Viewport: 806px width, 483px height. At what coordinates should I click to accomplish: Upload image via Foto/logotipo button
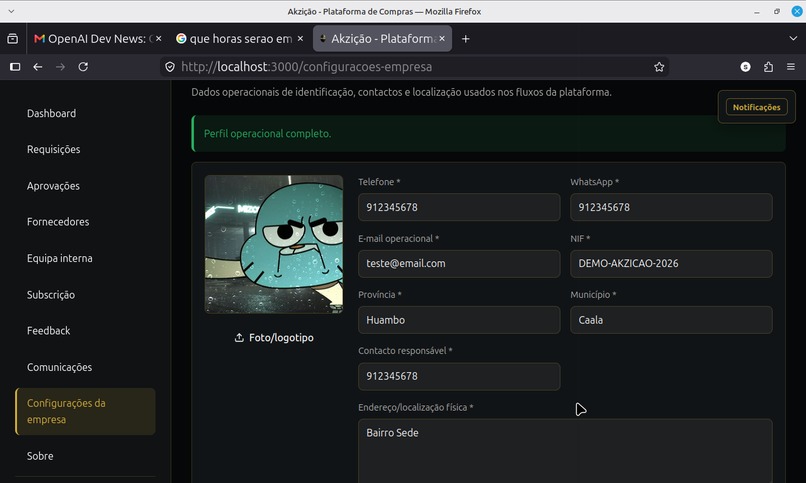pos(274,338)
